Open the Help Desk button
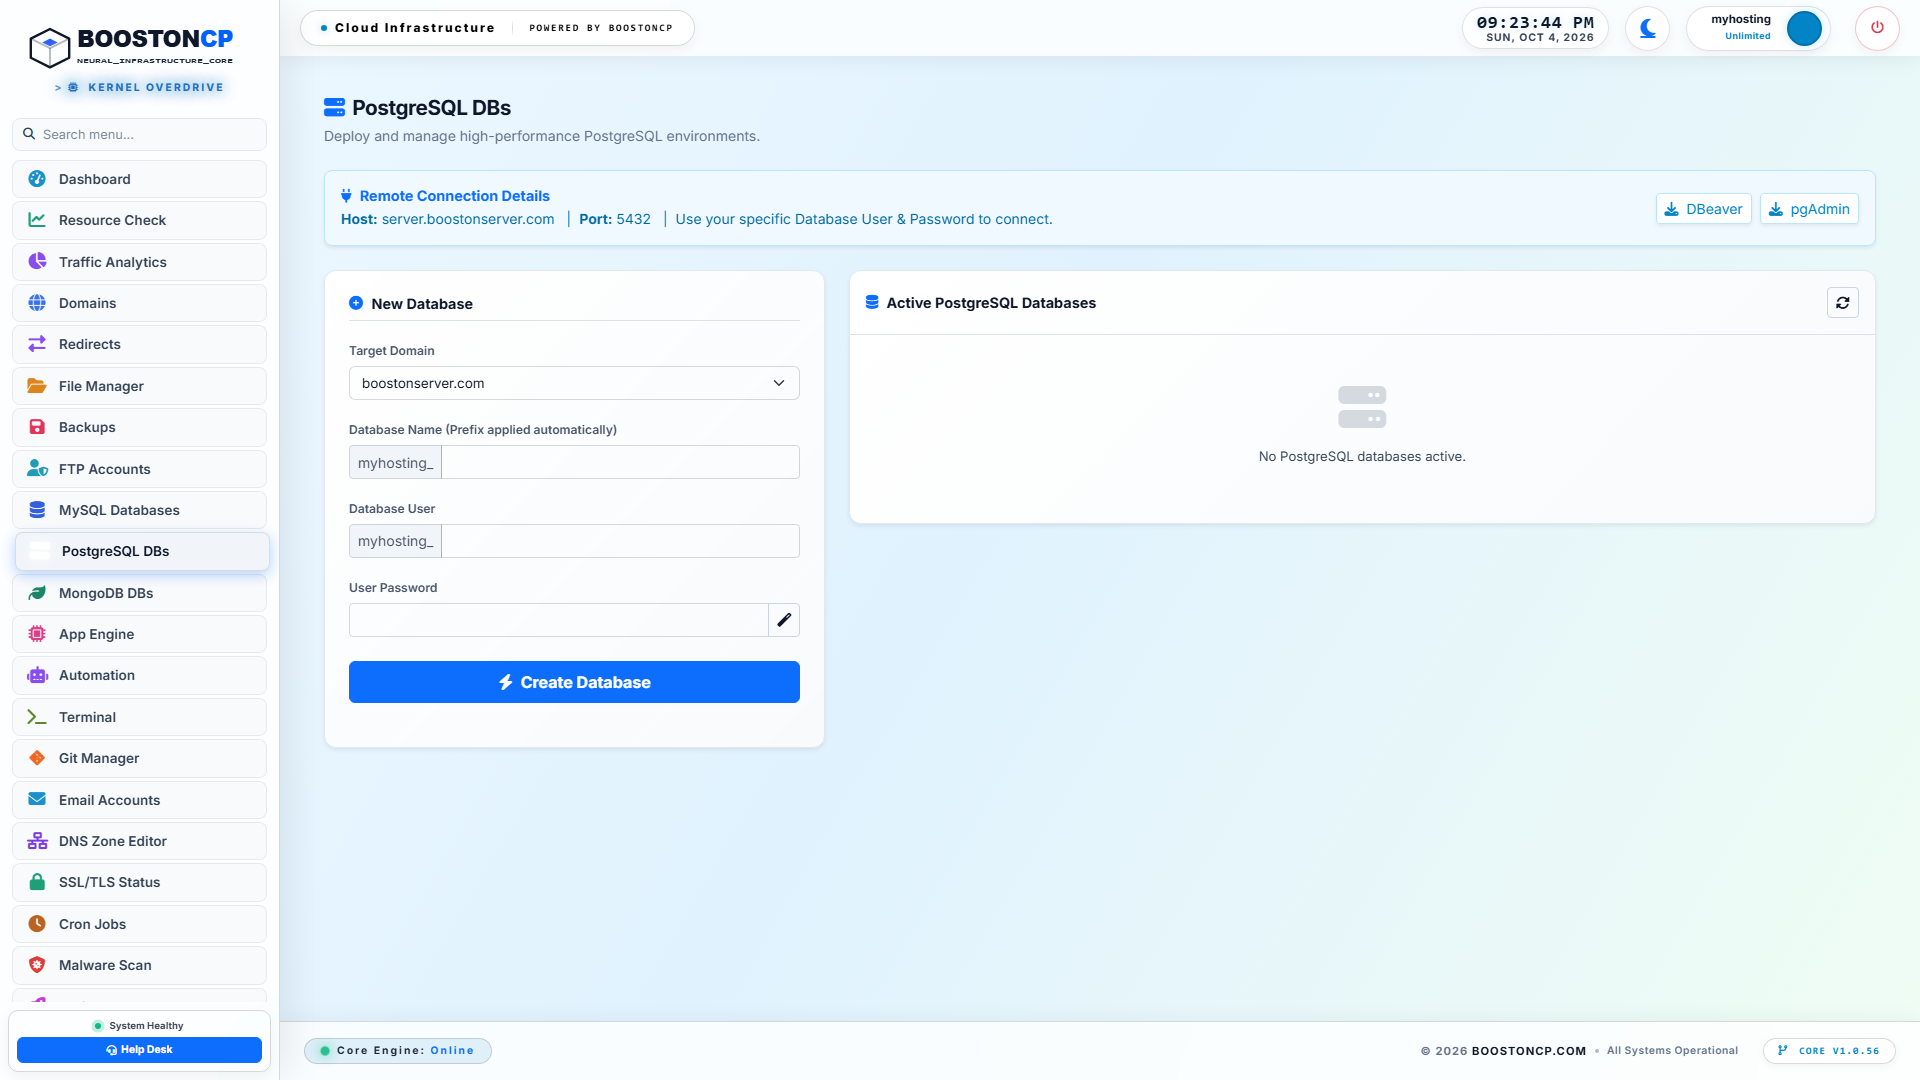The width and height of the screenshot is (1920, 1080). point(139,1050)
